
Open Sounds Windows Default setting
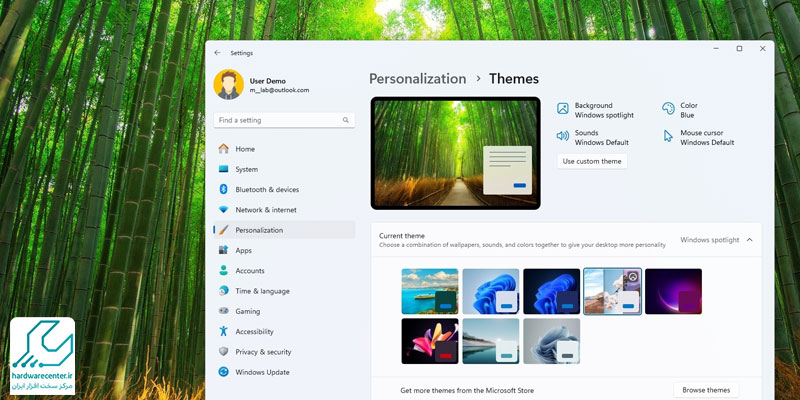[592, 138]
